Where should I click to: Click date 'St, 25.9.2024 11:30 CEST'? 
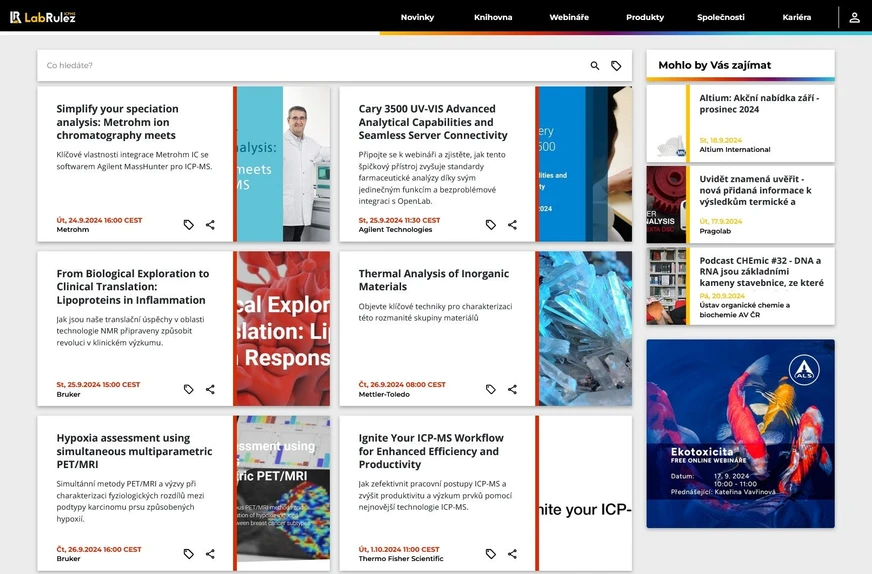399,220
